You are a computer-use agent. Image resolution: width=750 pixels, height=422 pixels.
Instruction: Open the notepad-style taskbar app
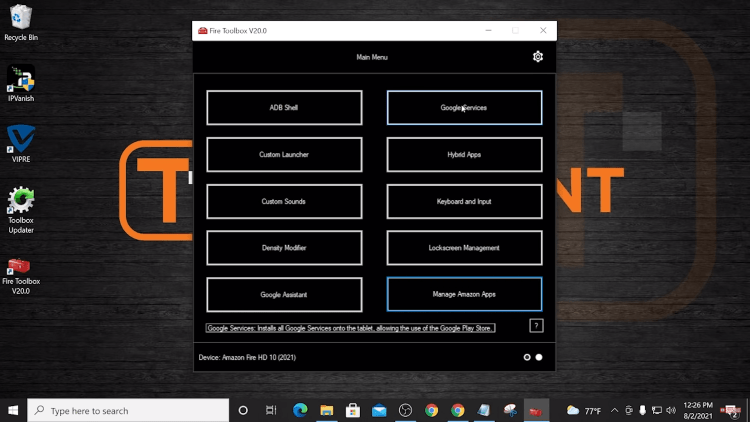tap(484, 411)
